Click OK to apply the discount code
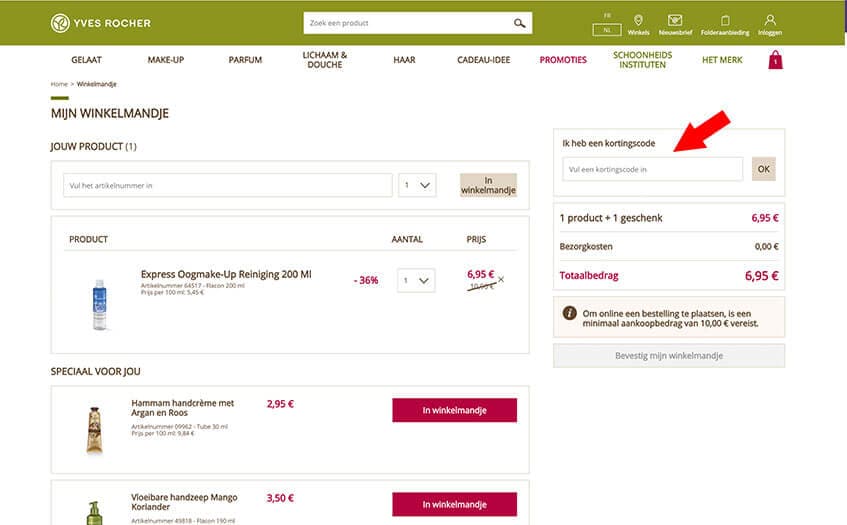Screen dimensions: 847x525 [764, 169]
